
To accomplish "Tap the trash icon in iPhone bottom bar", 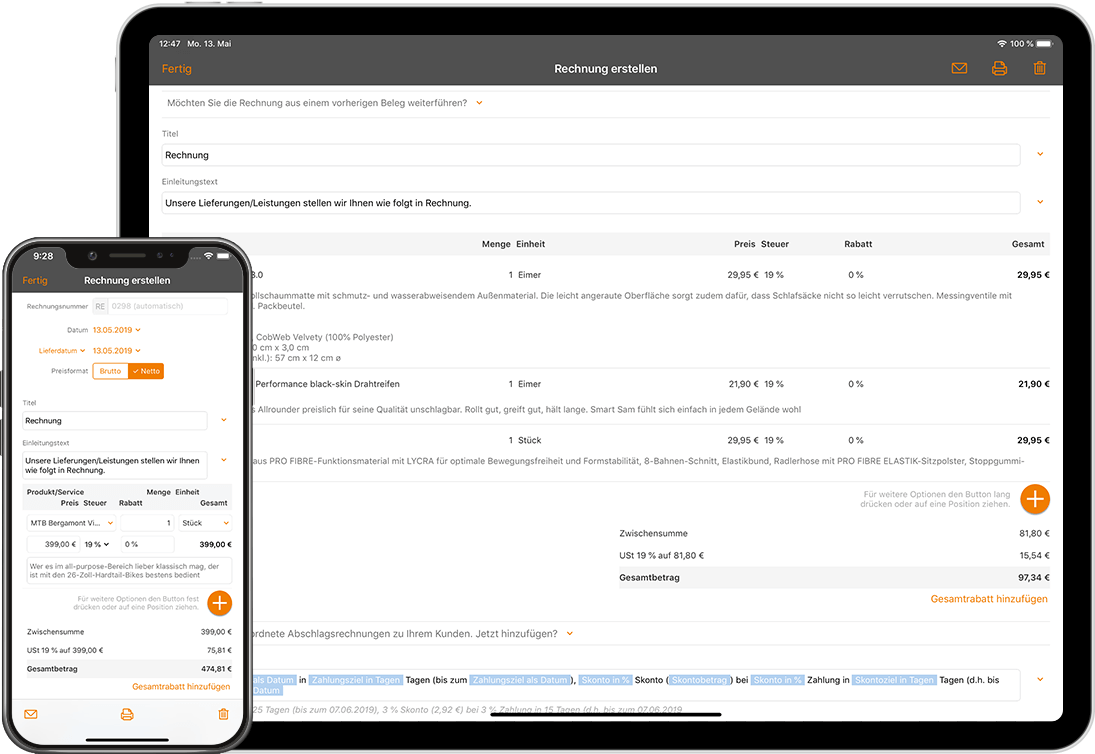I will [223, 714].
